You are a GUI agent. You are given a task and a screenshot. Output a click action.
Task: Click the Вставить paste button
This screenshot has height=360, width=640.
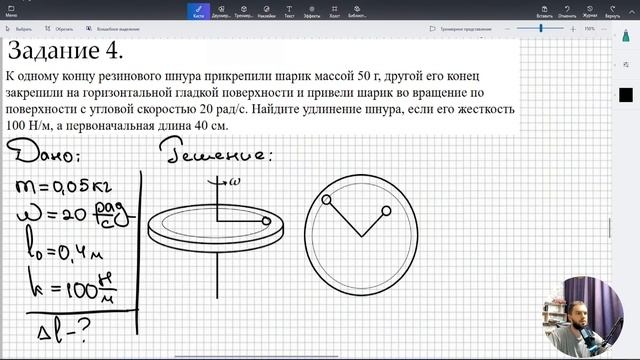[x=544, y=11]
